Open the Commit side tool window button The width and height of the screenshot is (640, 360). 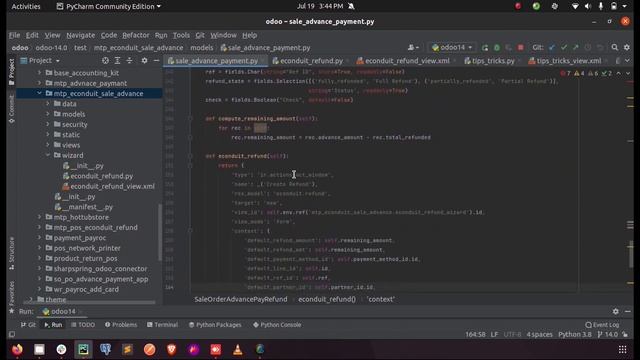(x=11, y=109)
